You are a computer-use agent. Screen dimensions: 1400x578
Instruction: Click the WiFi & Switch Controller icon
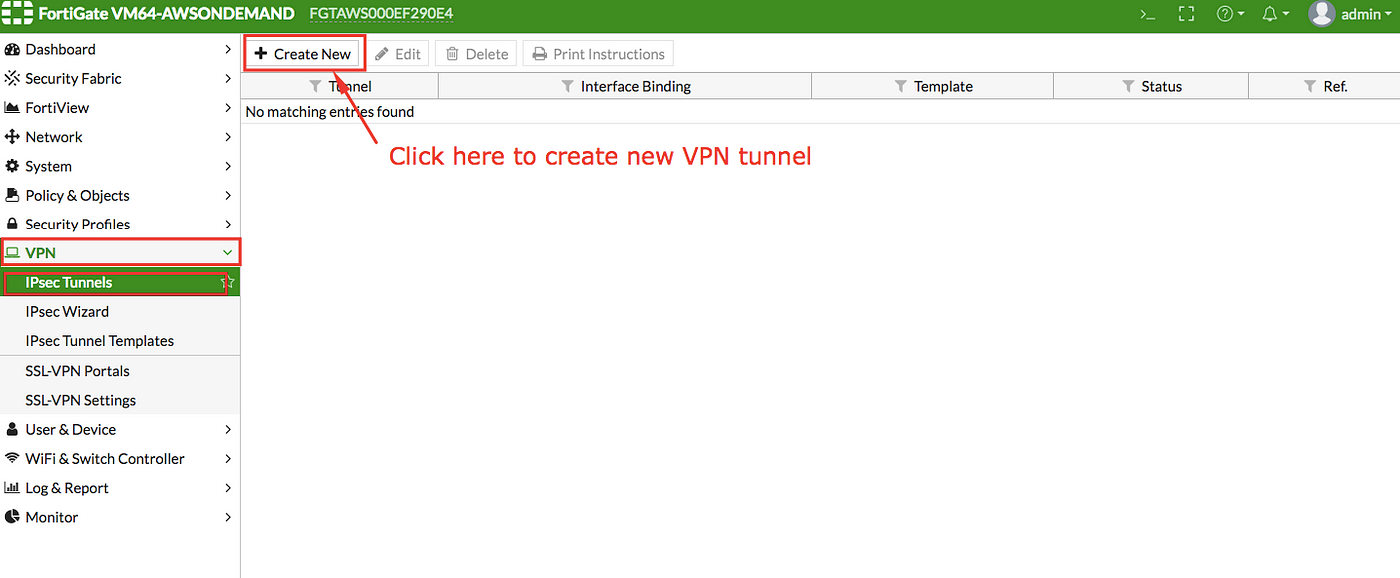point(13,458)
